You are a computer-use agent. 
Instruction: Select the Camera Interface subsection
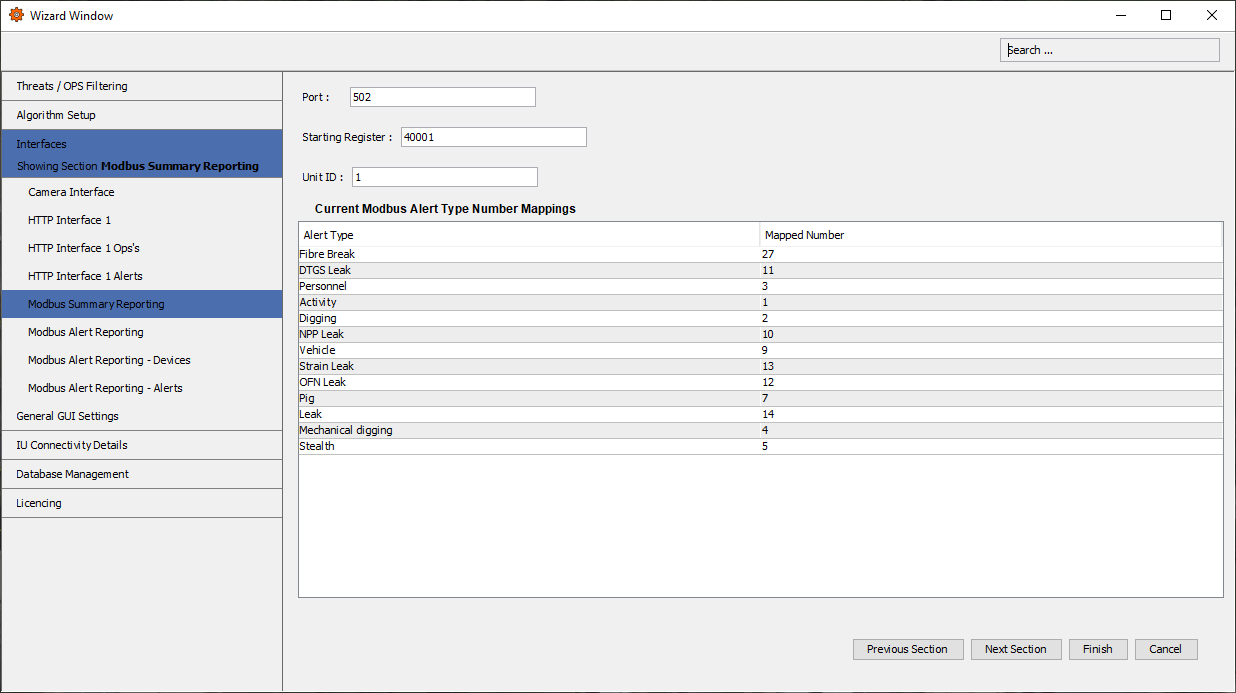click(x=71, y=192)
